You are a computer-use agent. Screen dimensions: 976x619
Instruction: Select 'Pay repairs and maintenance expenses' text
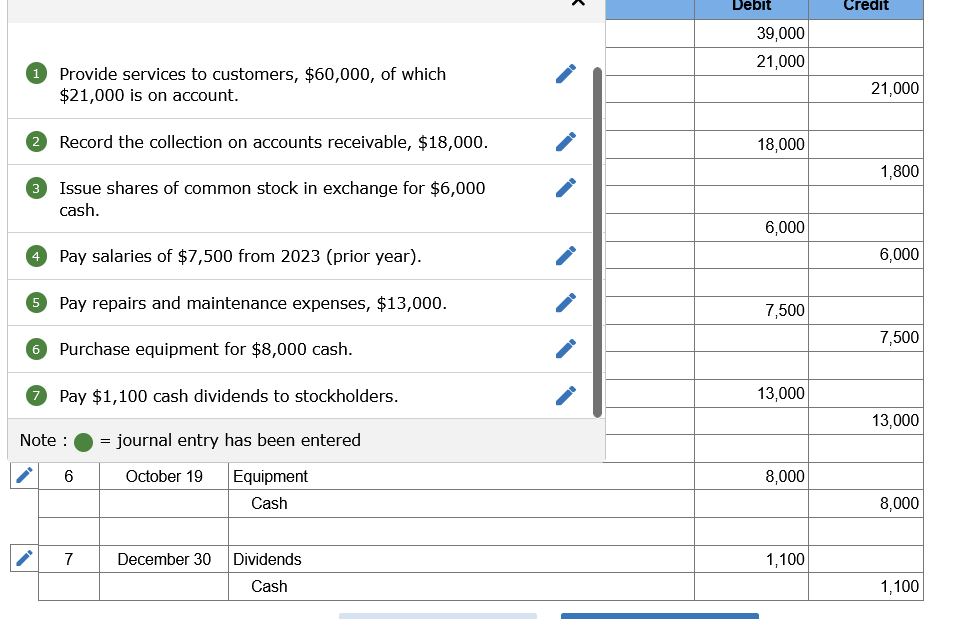click(253, 303)
